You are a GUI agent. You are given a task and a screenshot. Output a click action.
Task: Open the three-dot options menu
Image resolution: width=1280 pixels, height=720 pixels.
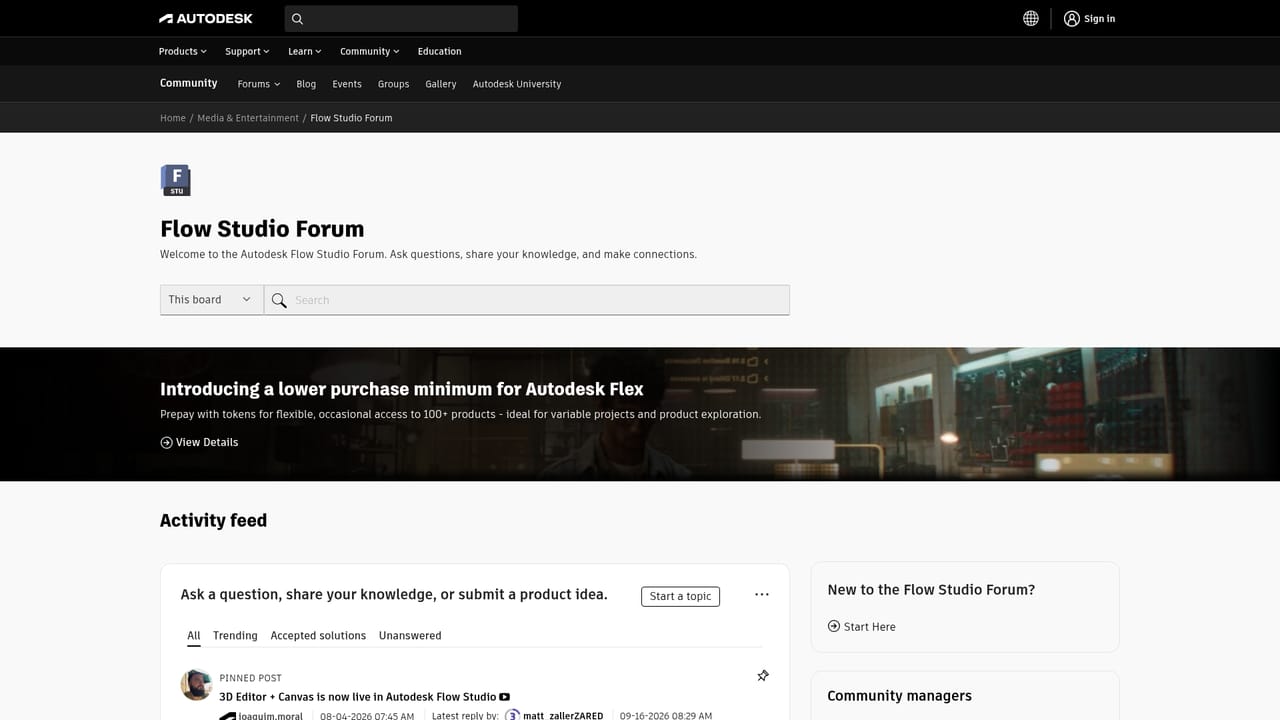click(762, 594)
